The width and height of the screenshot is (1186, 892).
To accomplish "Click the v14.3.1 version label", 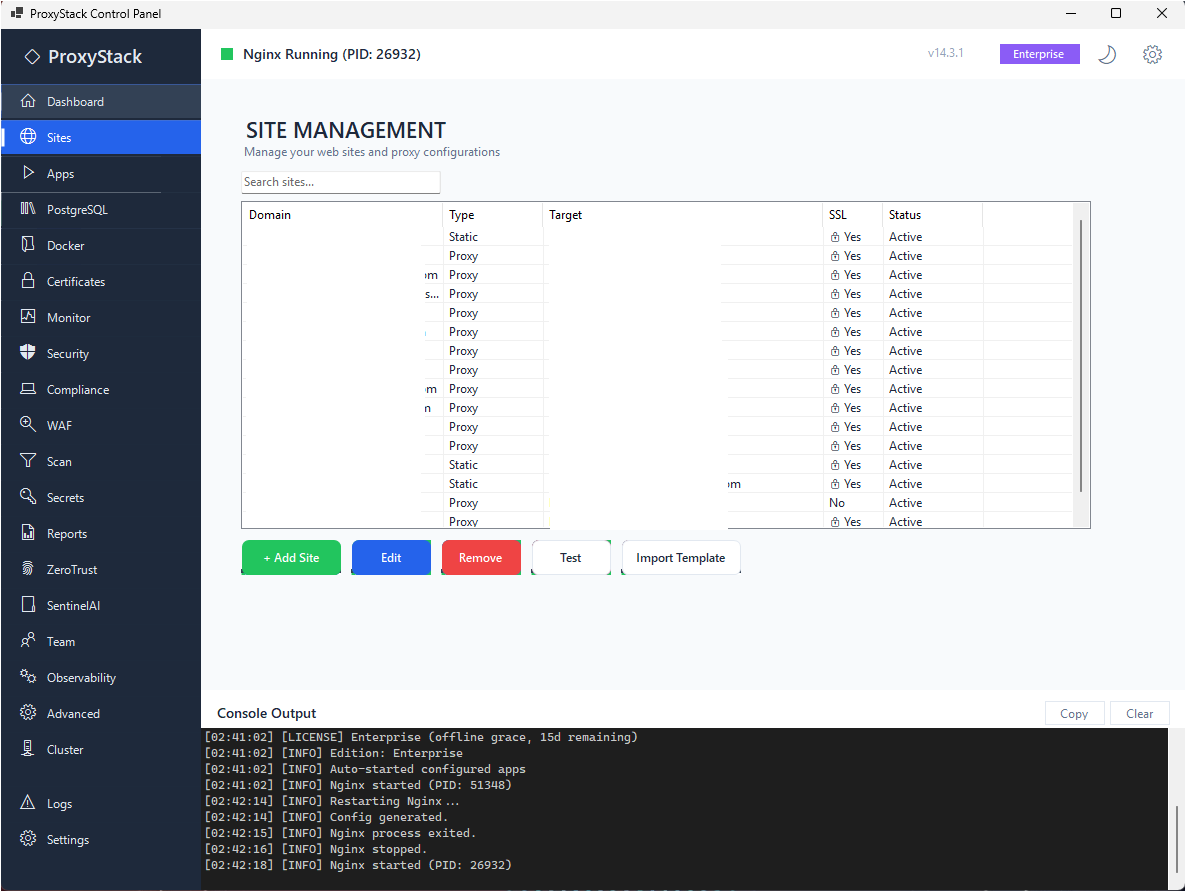I will pyautogui.click(x=945, y=54).
